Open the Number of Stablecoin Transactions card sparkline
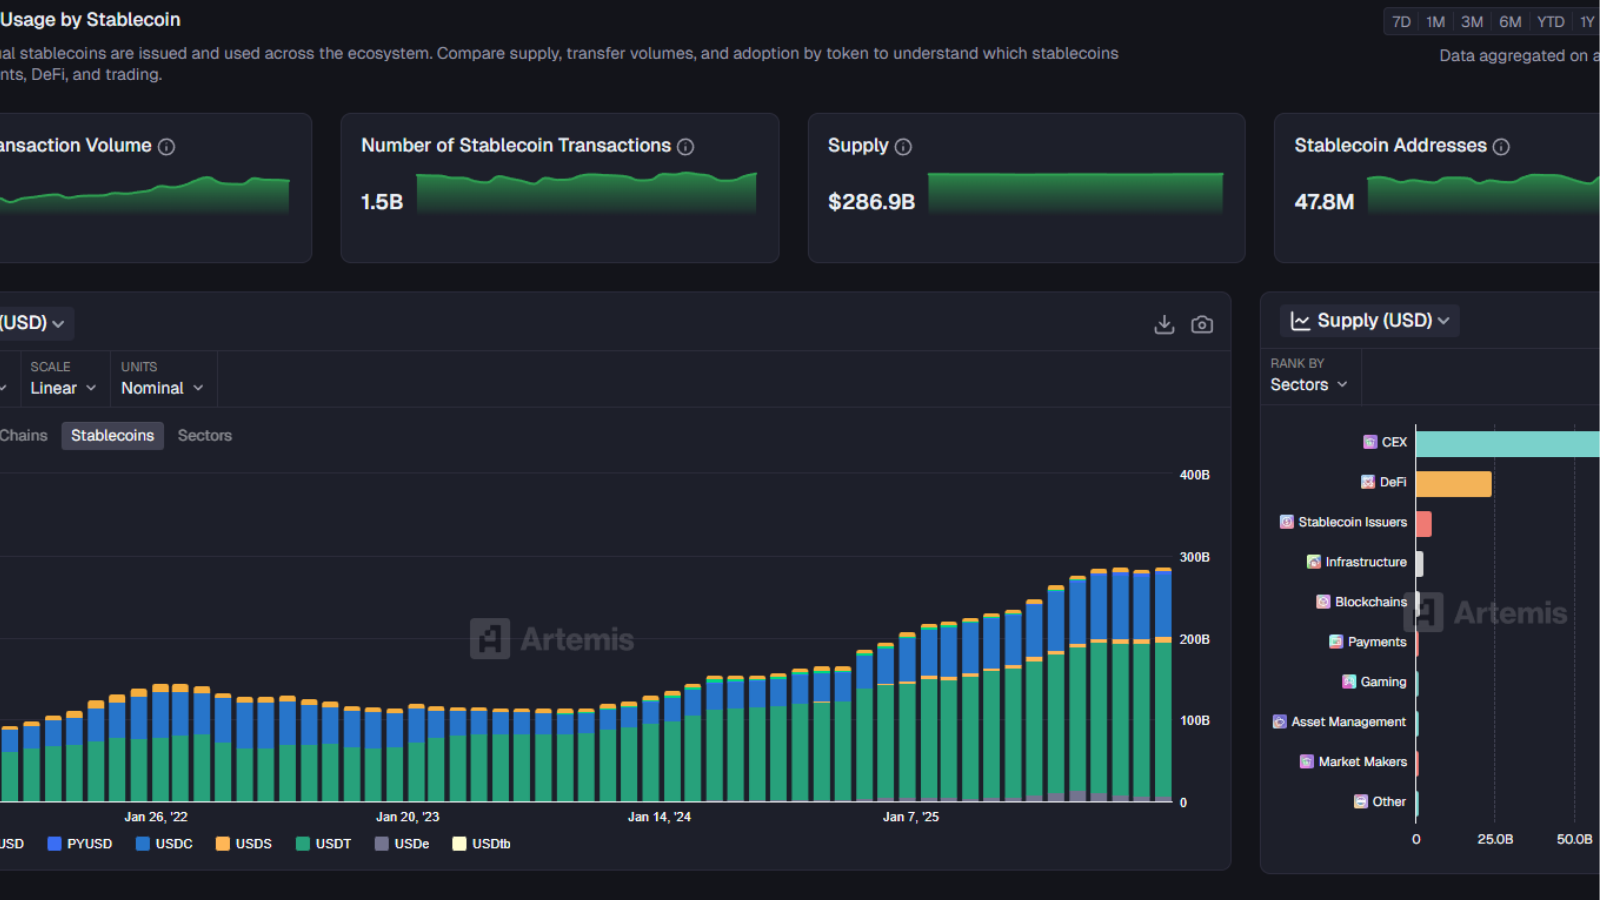 [587, 192]
